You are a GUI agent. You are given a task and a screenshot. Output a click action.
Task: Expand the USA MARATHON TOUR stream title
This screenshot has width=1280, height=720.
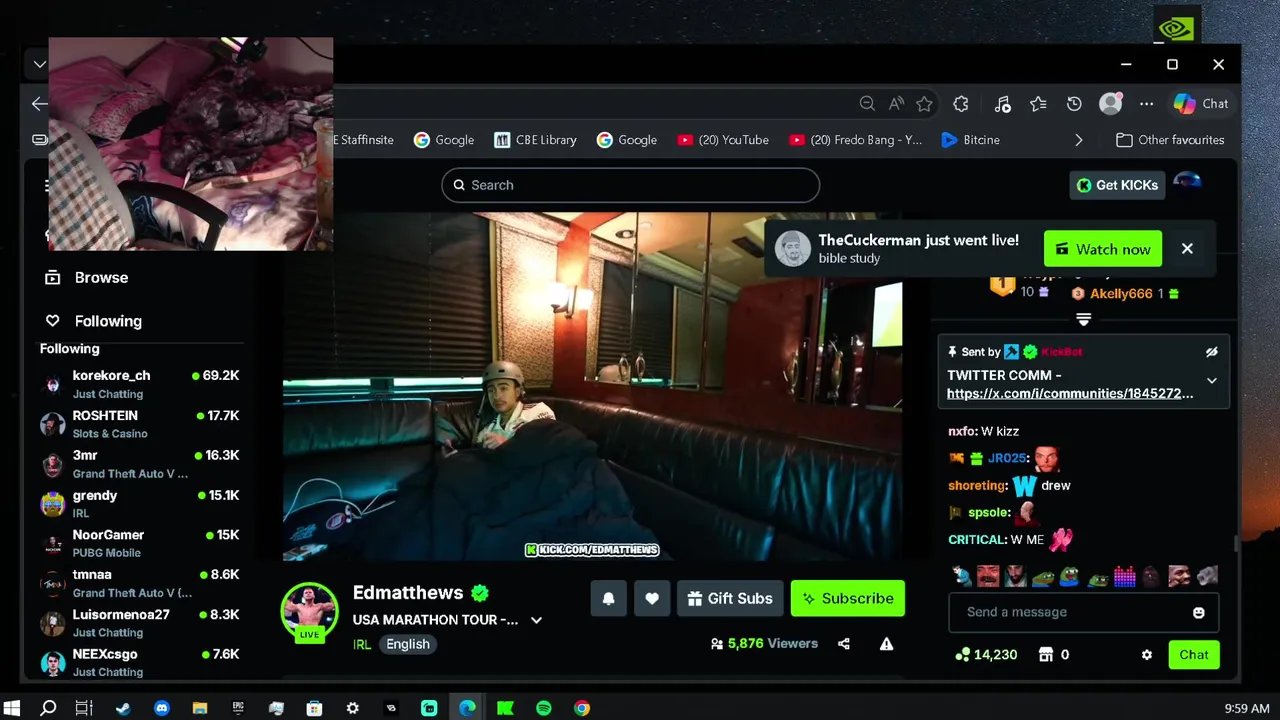point(536,620)
